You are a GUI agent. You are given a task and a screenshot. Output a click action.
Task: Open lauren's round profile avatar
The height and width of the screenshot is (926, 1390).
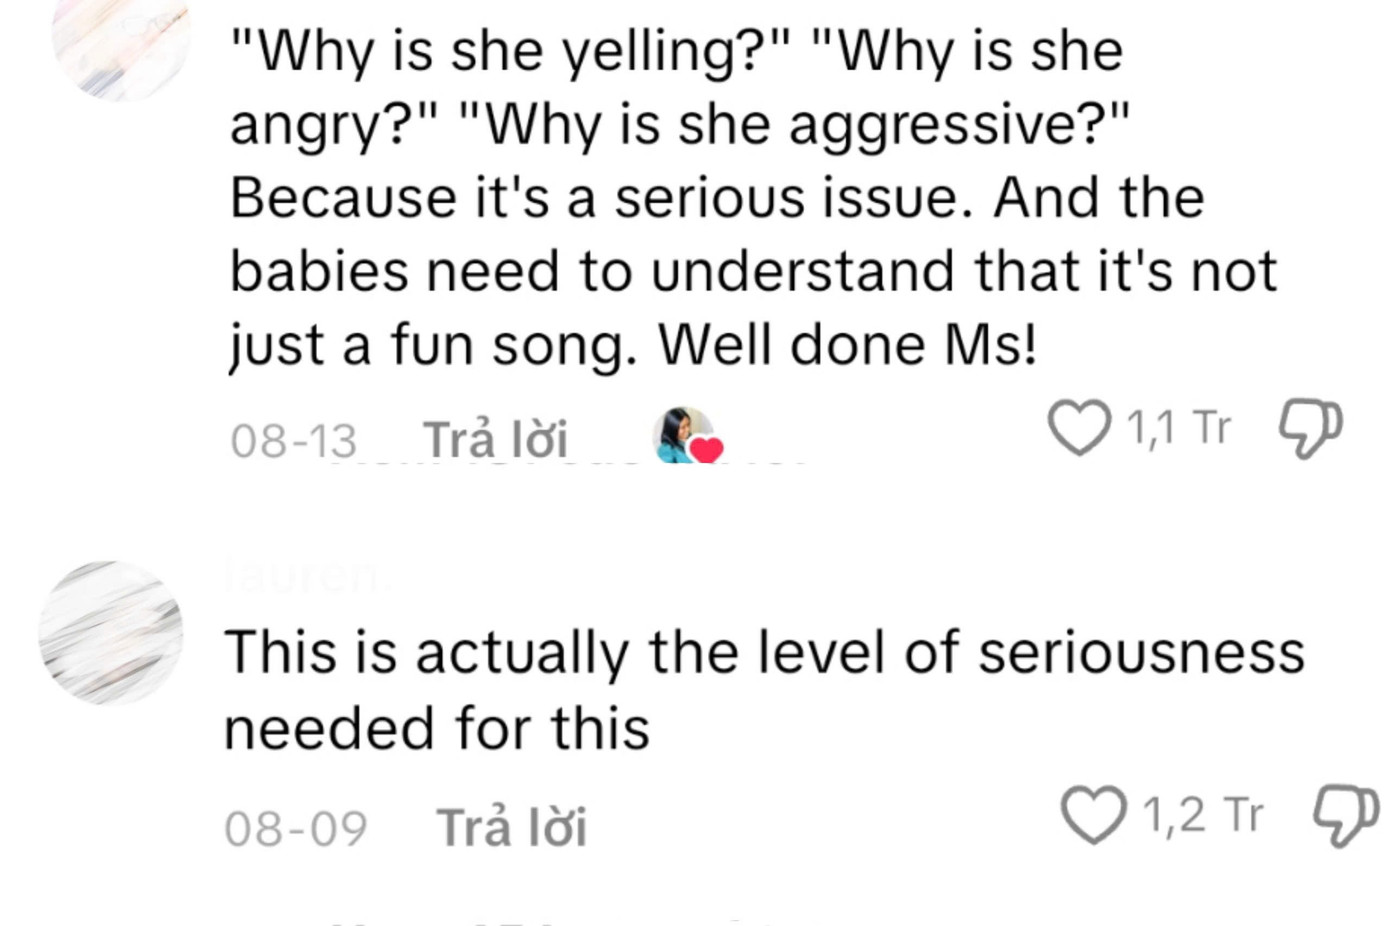pyautogui.click(x=111, y=633)
